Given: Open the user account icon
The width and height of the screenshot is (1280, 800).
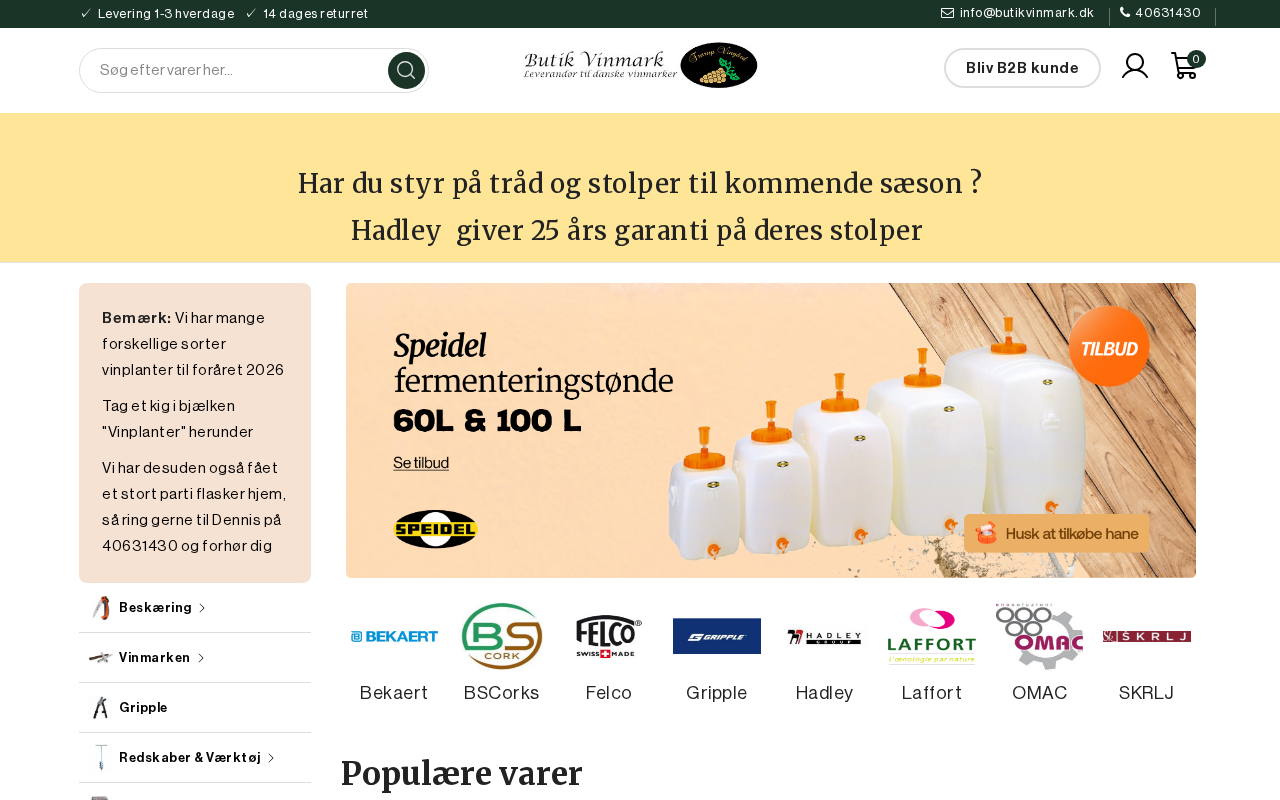Looking at the screenshot, I should coord(1135,66).
